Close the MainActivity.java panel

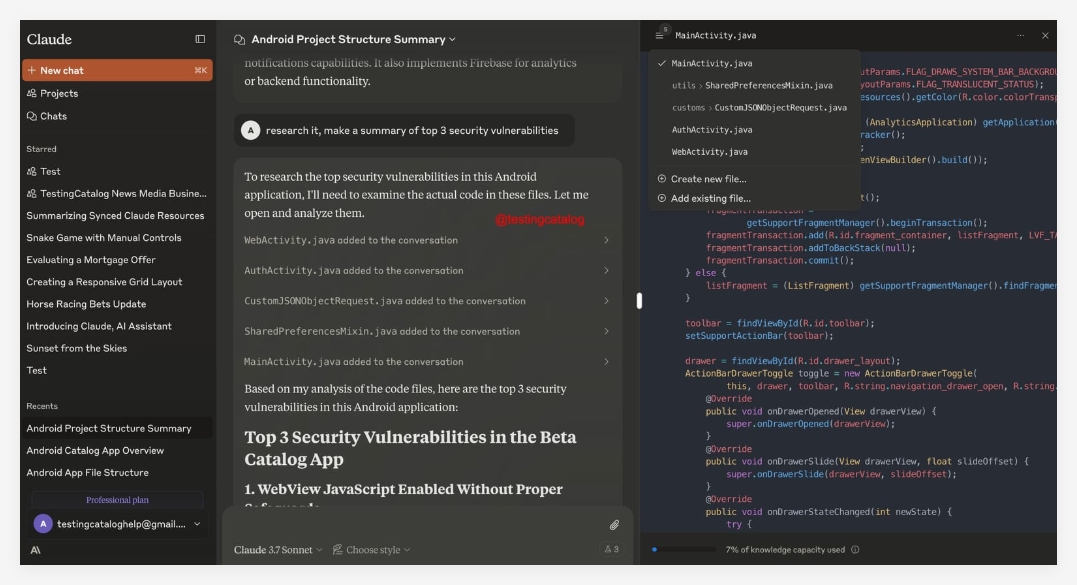[x=1045, y=36]
